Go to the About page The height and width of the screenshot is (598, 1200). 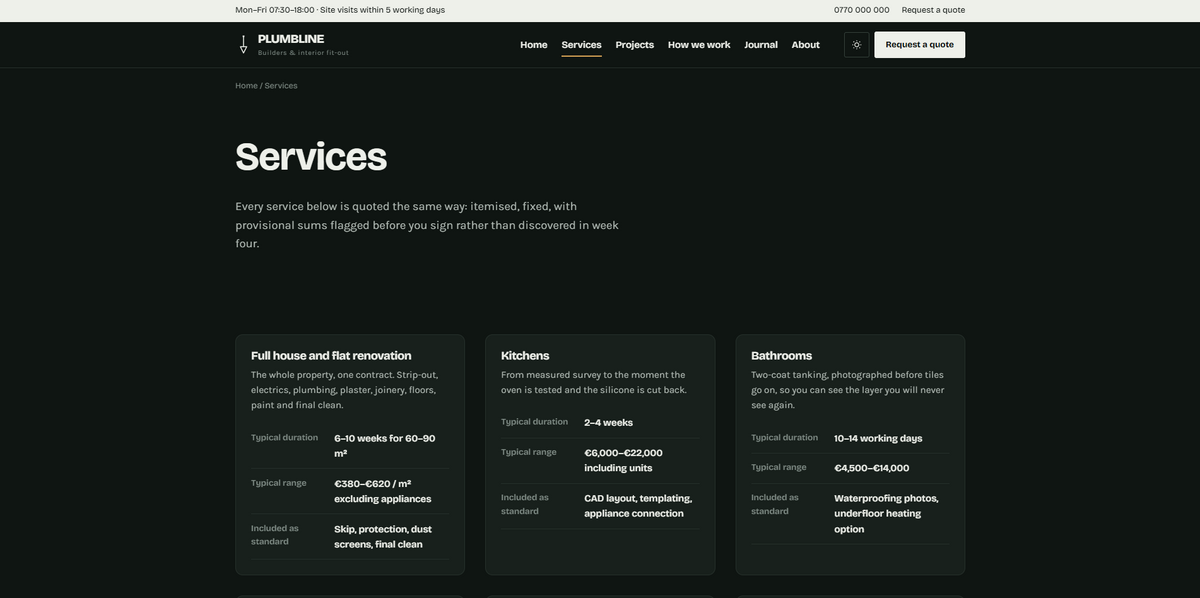coord(806,45)
